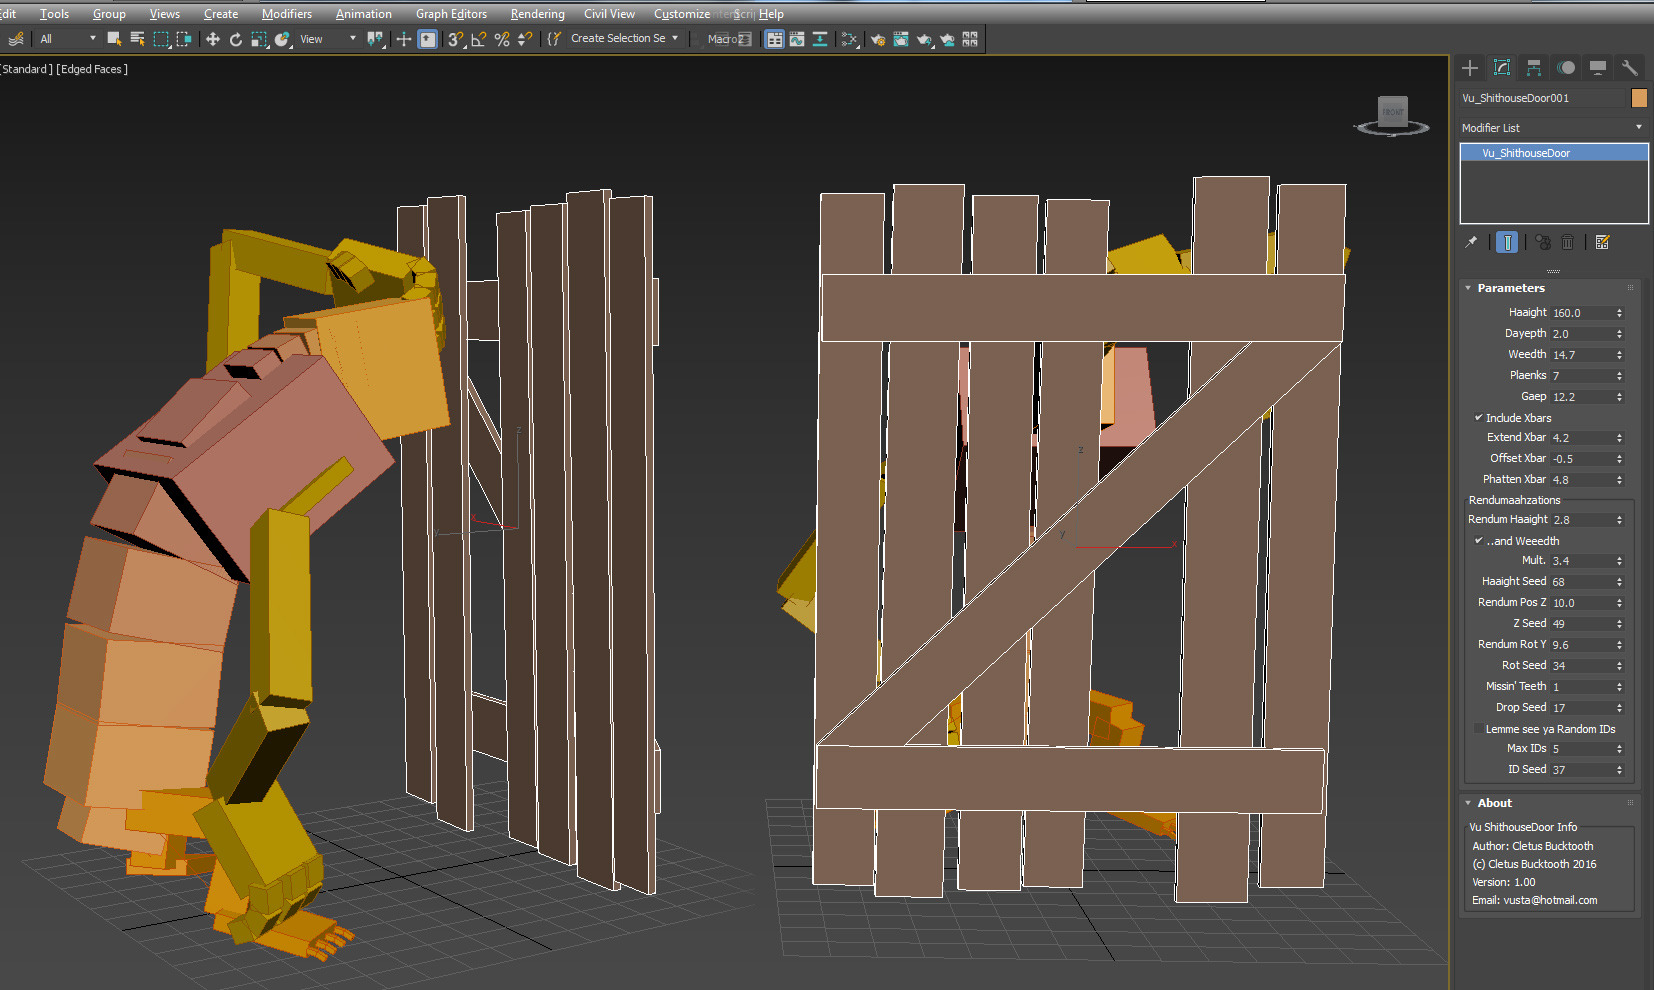The width and height of the screenshot is (1654, 990).
Task: Toggle the Angle Snap tool
Action: (479, 39)
